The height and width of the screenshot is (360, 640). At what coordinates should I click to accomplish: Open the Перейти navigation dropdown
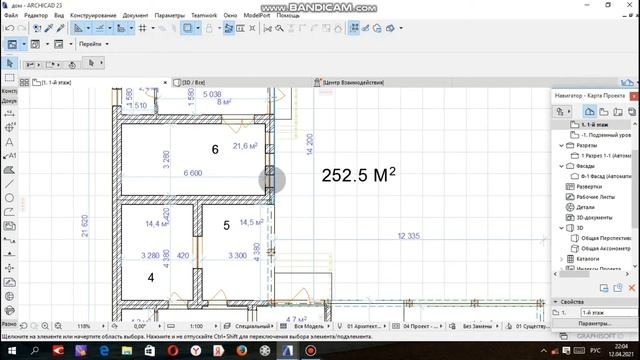(94, 44)
